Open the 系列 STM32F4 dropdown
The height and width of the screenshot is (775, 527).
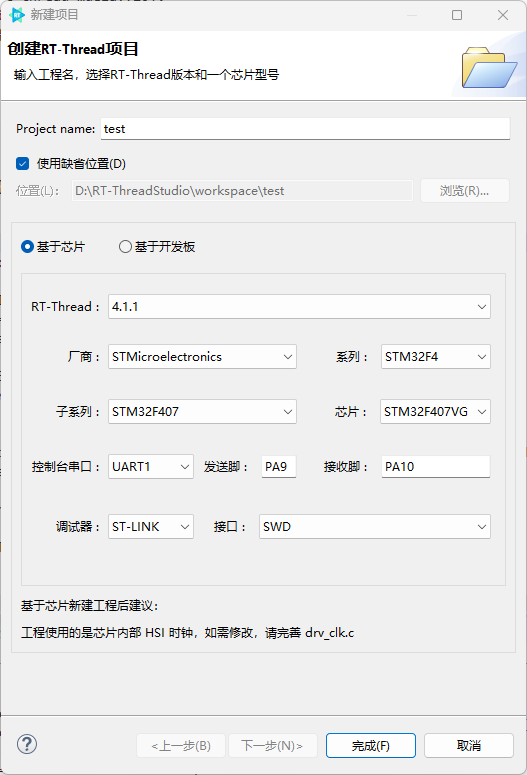[436, 356]
